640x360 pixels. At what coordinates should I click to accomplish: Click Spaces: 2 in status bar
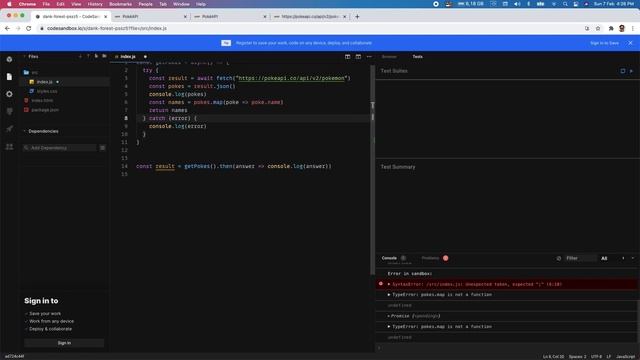pyautogui.click(x=577, y=357)
